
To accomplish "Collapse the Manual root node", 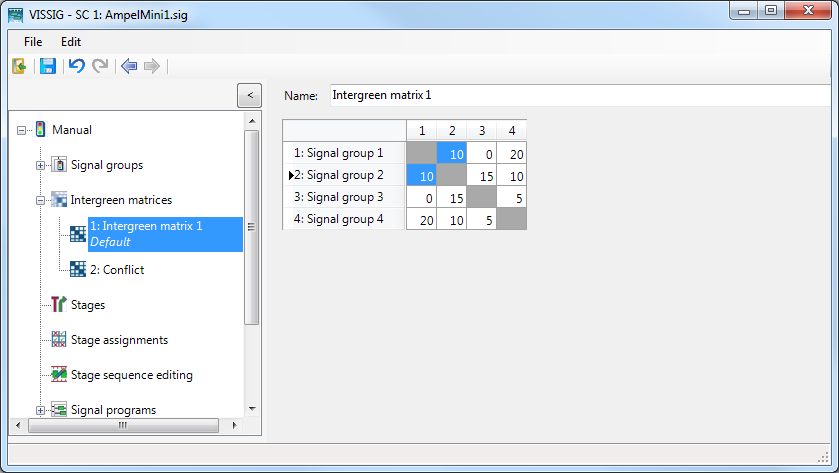I will point(22,130).
